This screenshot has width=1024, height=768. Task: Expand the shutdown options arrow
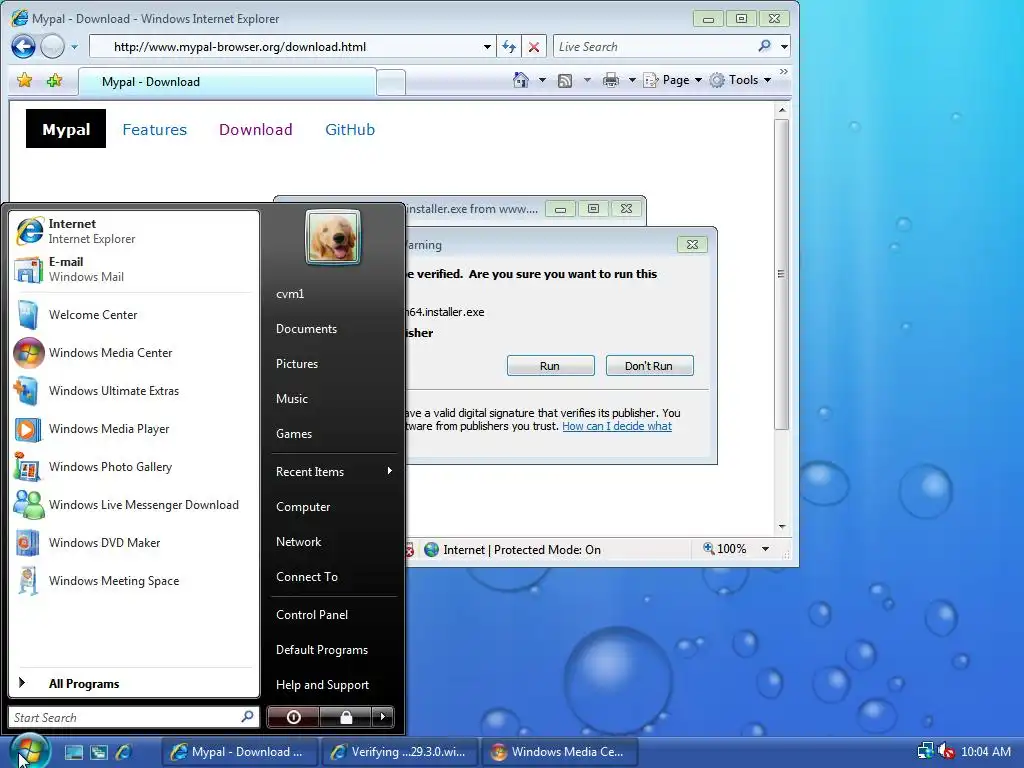point(383,717)
